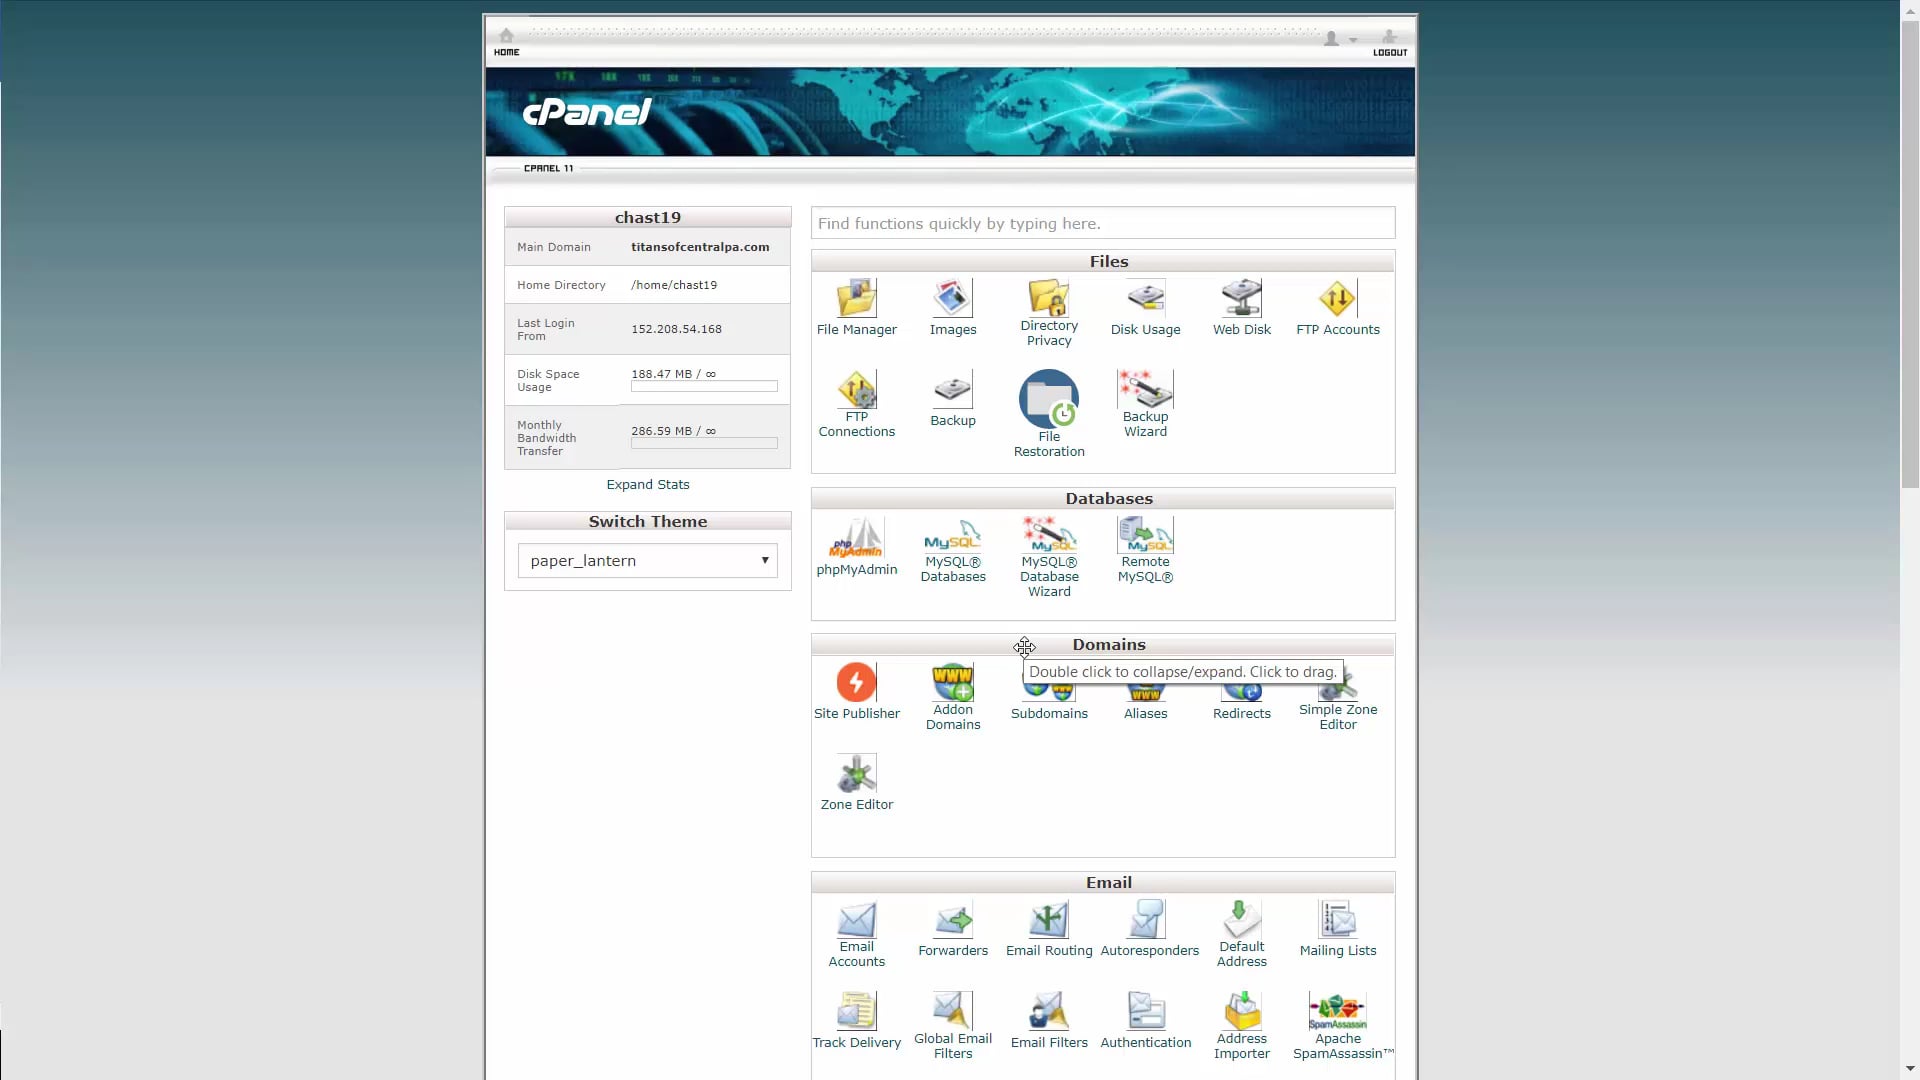Open Email Accounts
The height and width of the screenshot is (1080, 1920).
[856, 935]
